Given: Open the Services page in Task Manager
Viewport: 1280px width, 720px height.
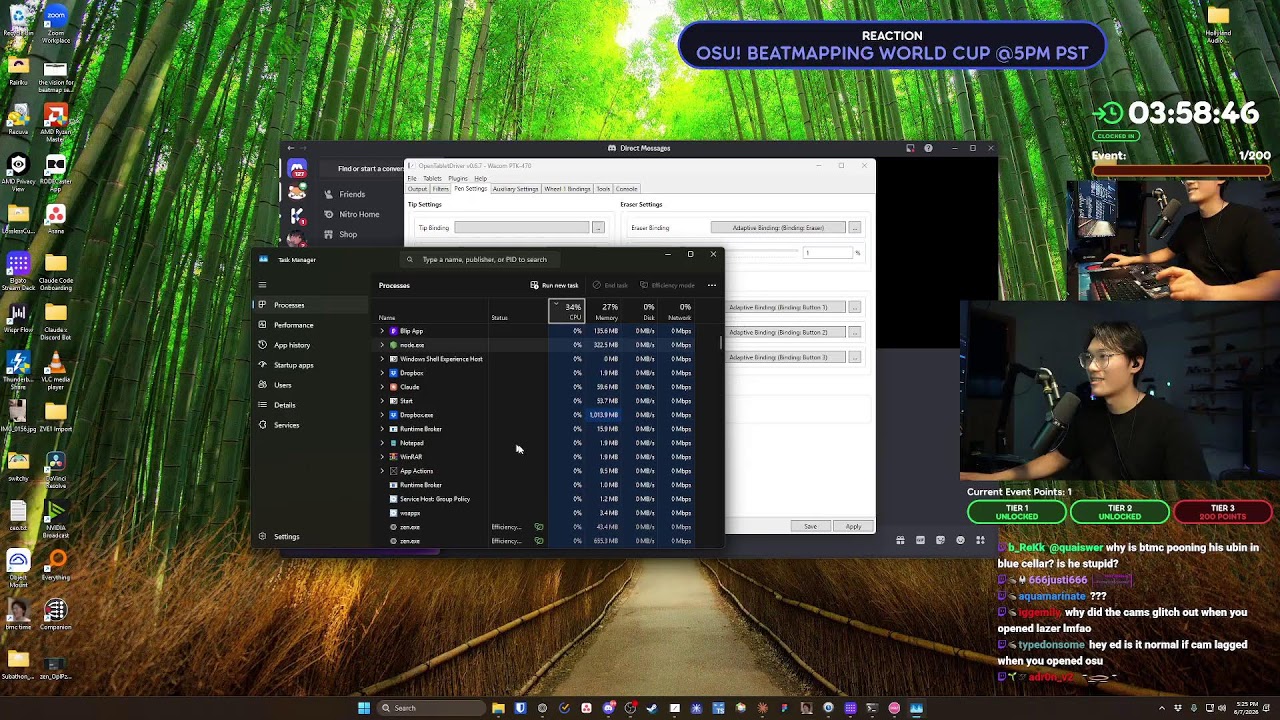Looking at the screenshot, I should point(310,425).
